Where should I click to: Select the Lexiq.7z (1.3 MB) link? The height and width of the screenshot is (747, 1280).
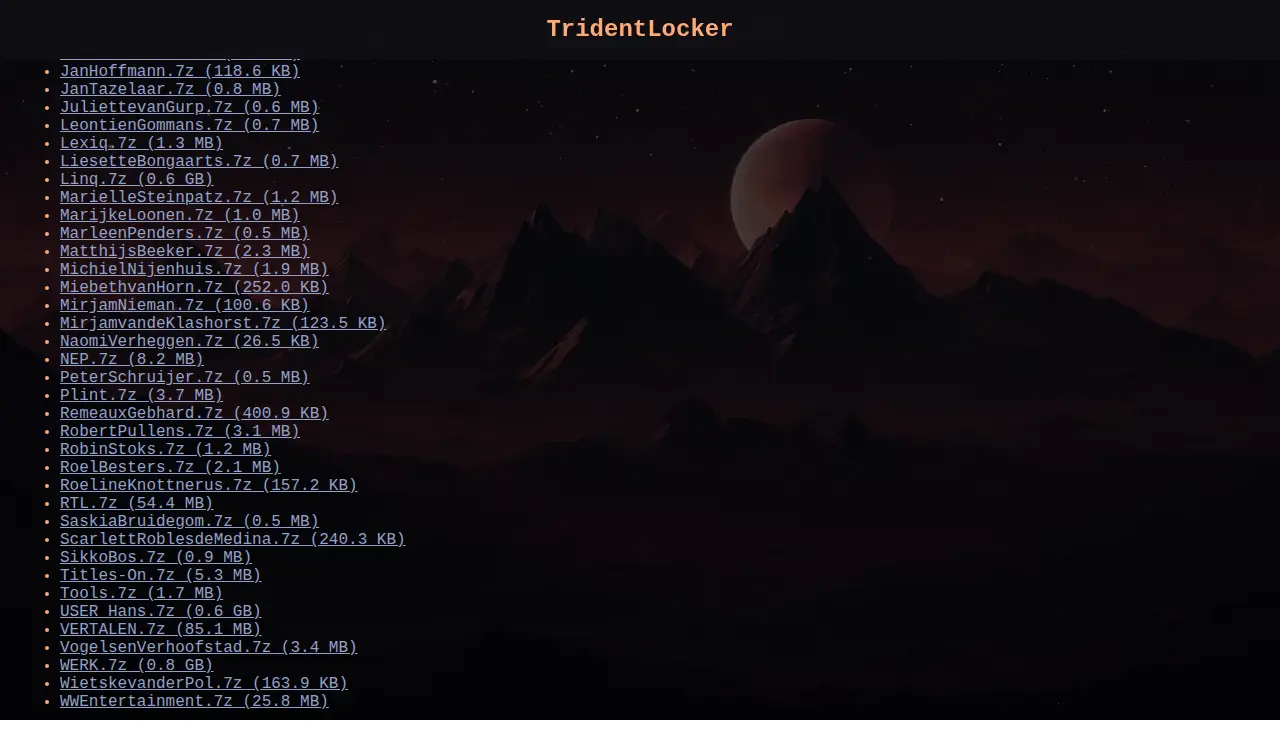[x=141, y=144]
